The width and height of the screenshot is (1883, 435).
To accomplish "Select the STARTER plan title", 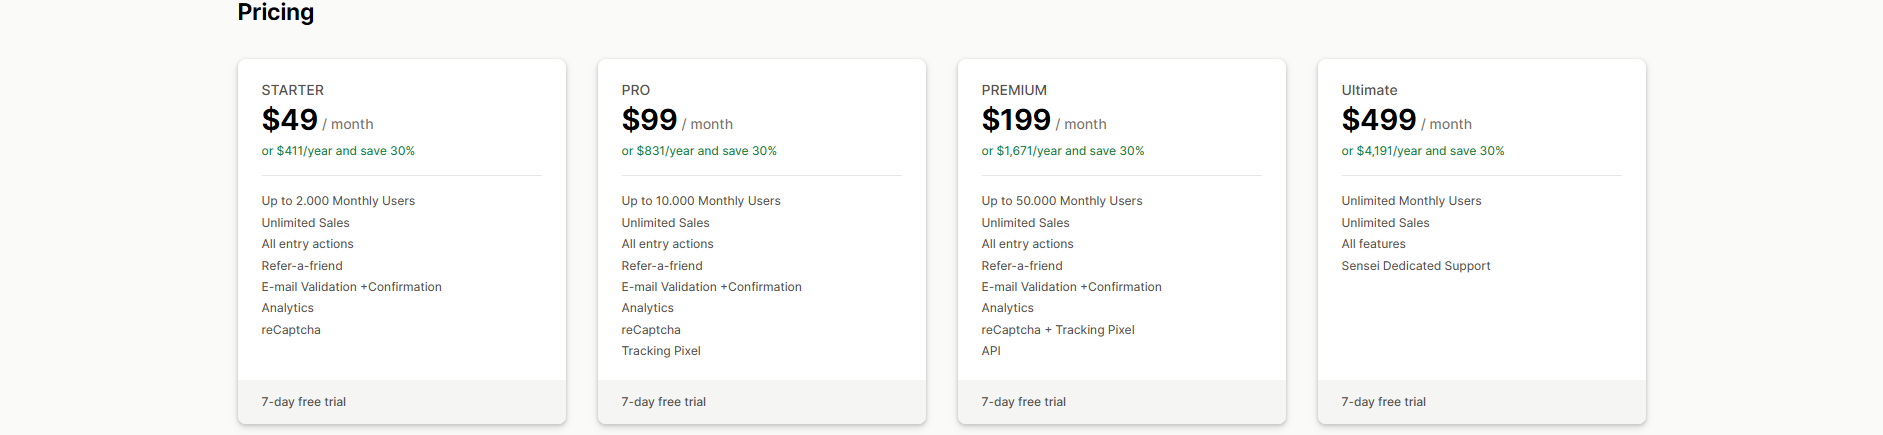I will point(293,90).
